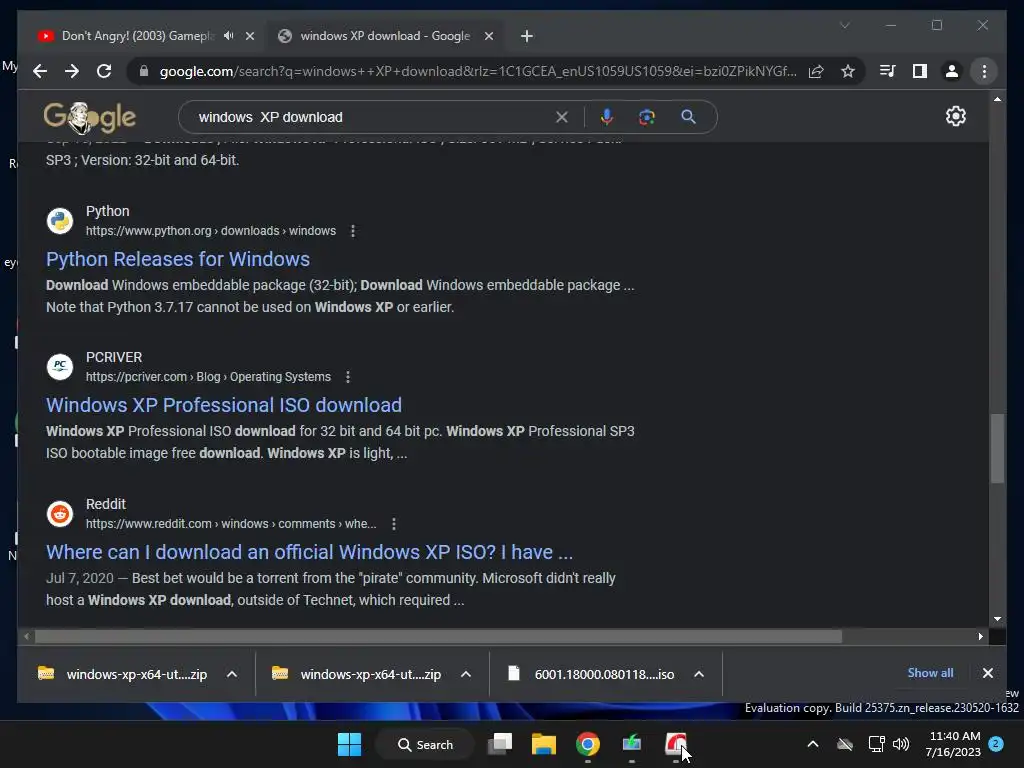Open Chrome tab search dropdown
This screenshot has height=768, width=1024.
point(844,25)
